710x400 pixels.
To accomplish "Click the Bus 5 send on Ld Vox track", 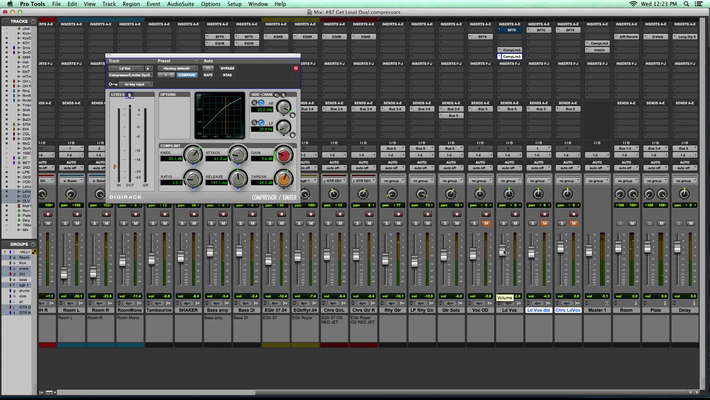I will click(x=509, y=109).
